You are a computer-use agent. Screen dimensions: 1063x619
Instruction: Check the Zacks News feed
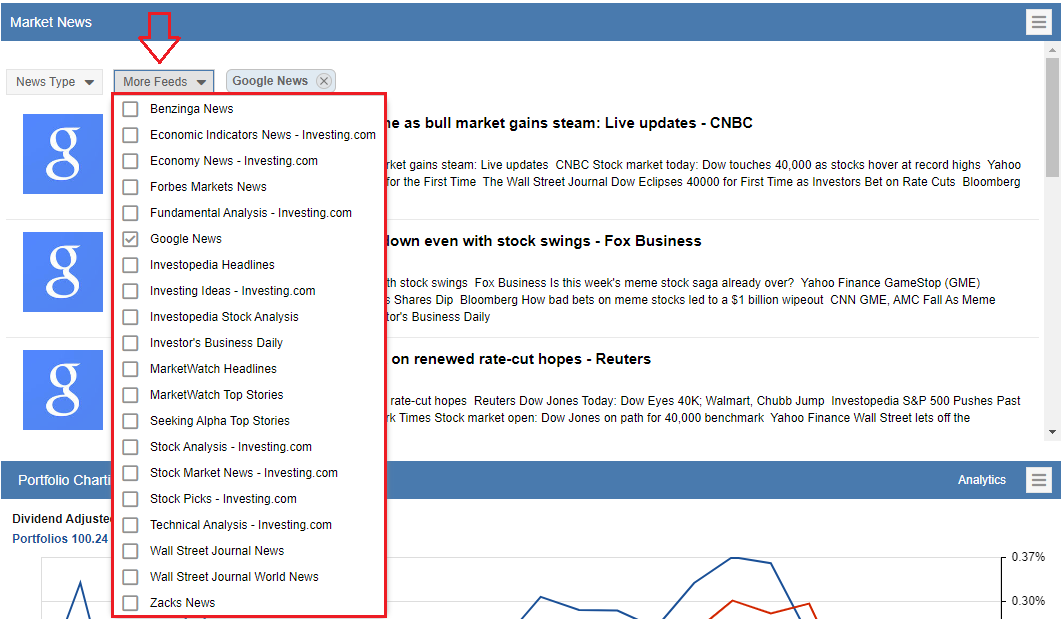click(x=130, y=603)
